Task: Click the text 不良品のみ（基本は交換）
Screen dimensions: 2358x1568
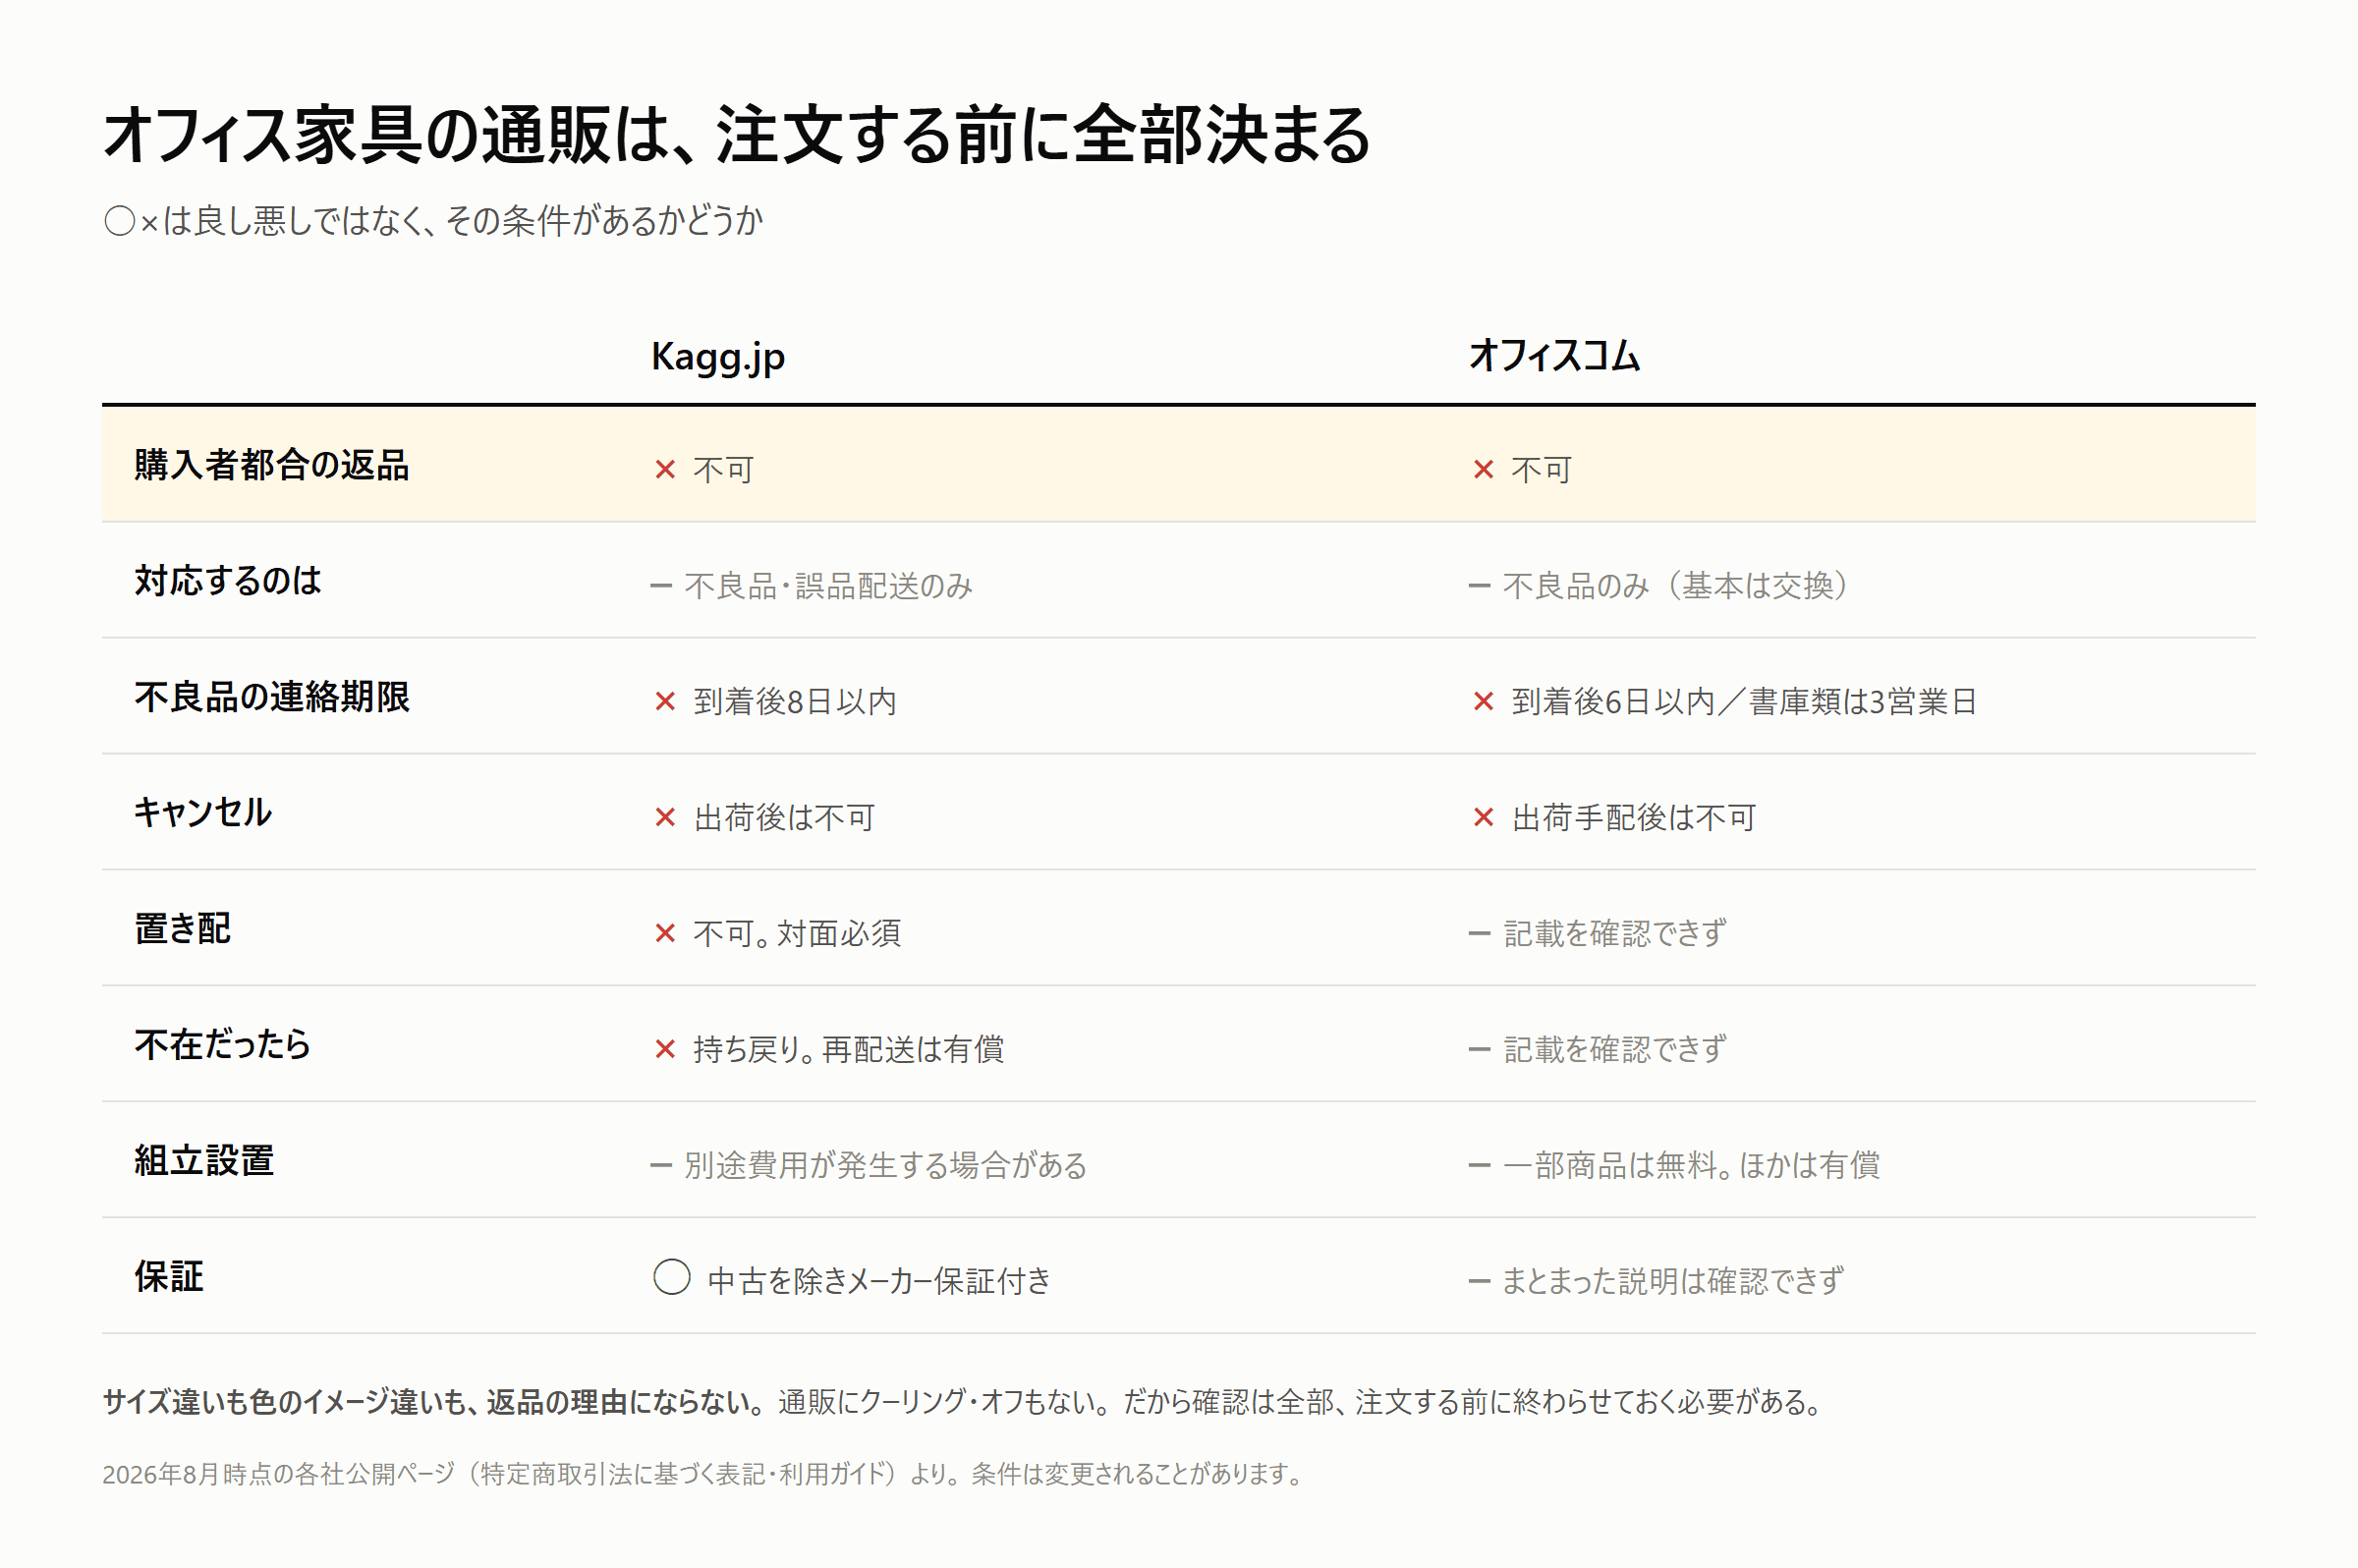Action: [1678, 585]
